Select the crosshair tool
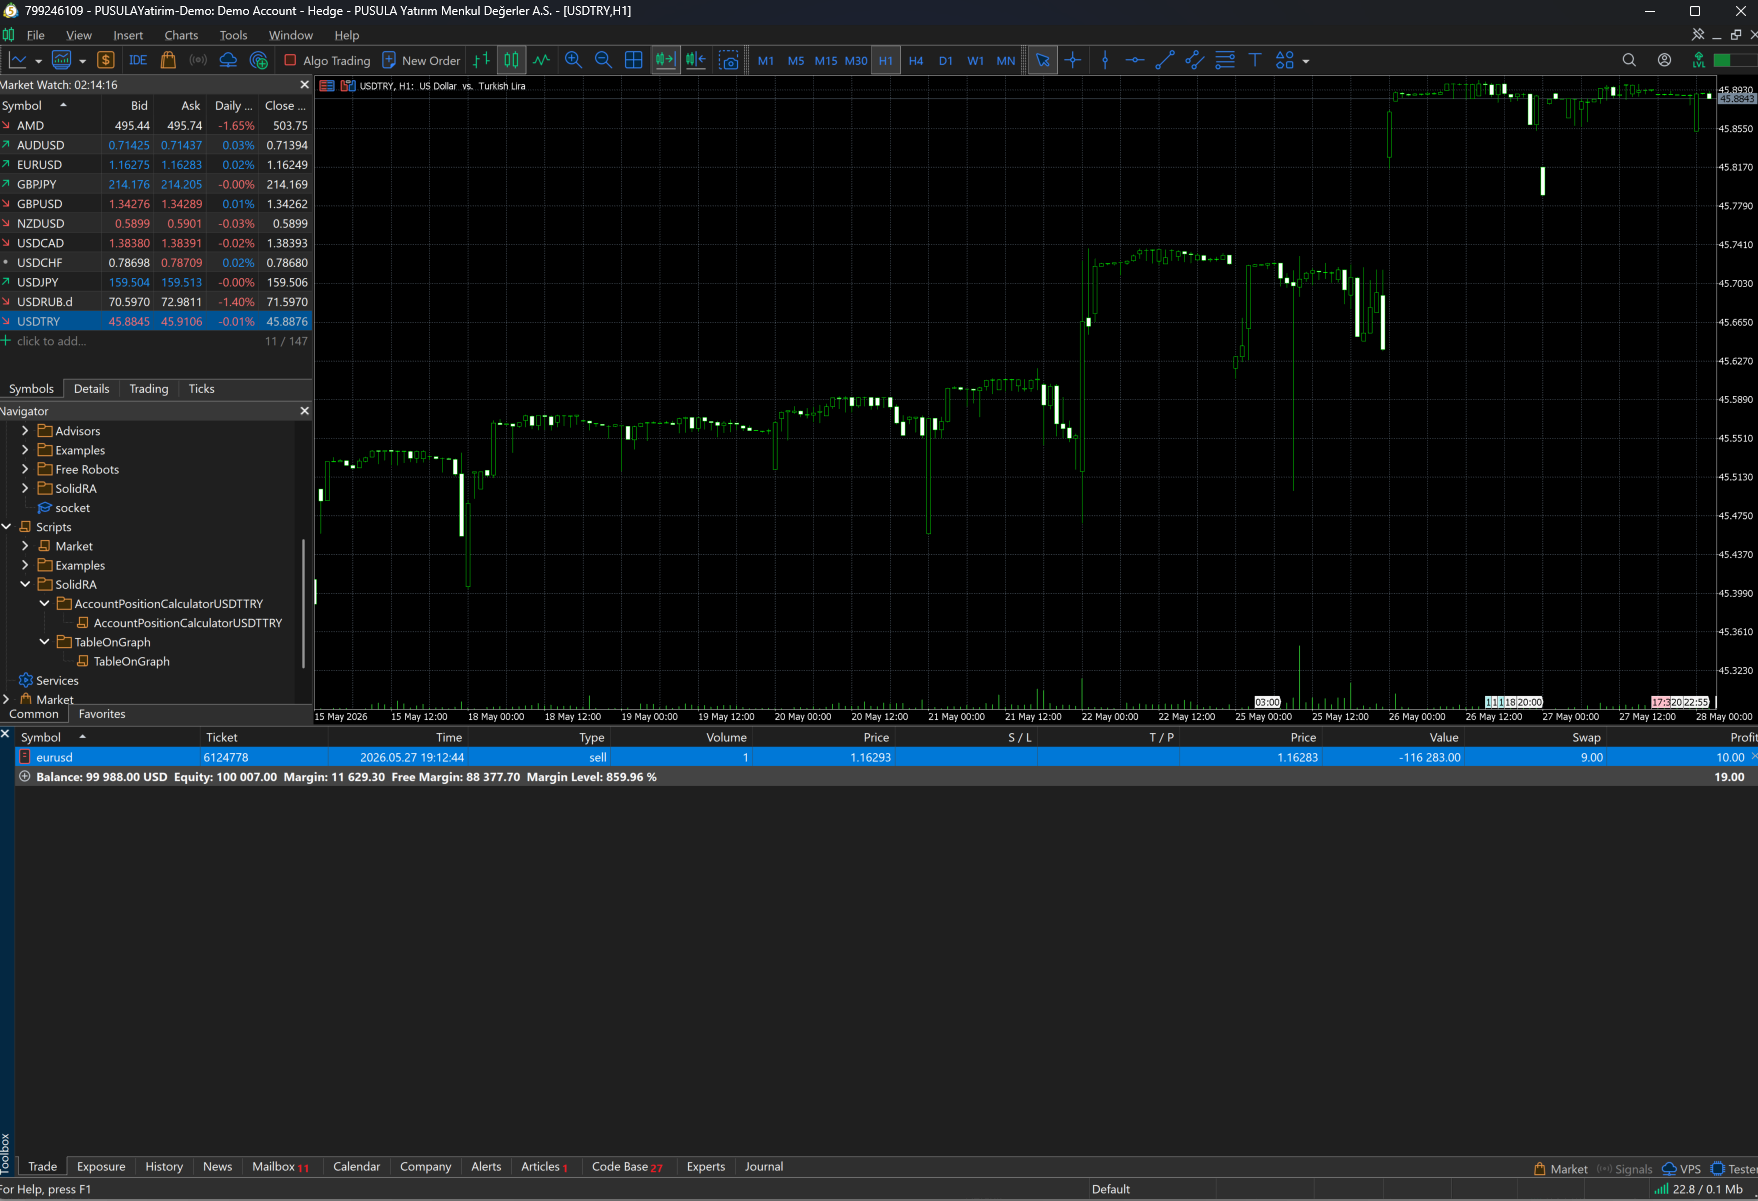Screen dimensions: 1758x1201 tap(1073, 60)
